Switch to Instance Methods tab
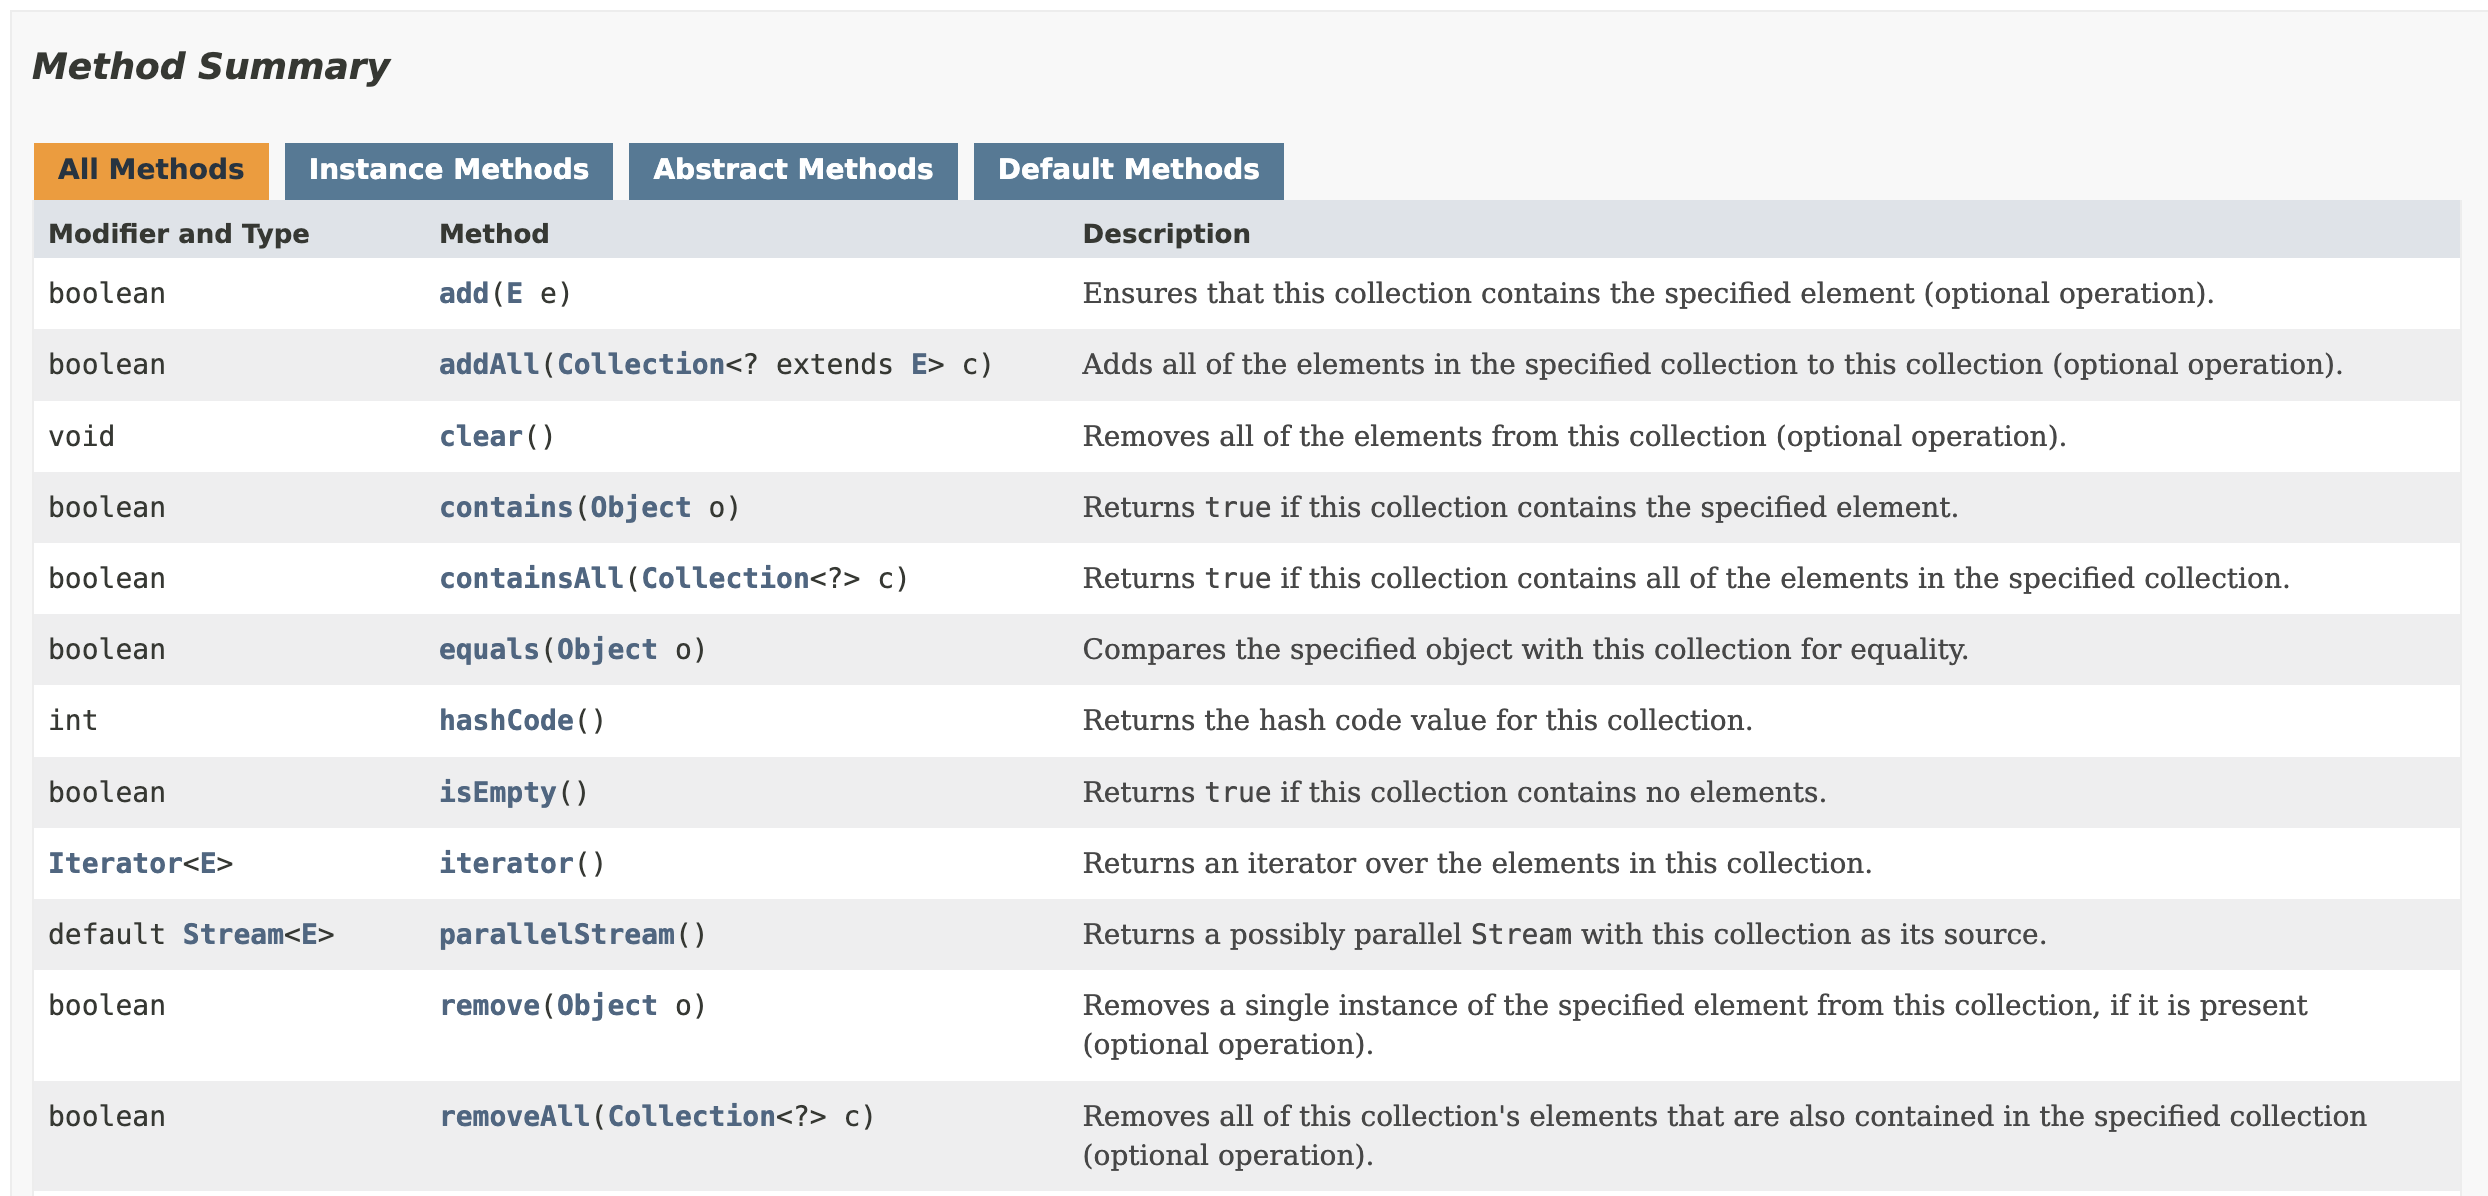 [x=448, y=170]
